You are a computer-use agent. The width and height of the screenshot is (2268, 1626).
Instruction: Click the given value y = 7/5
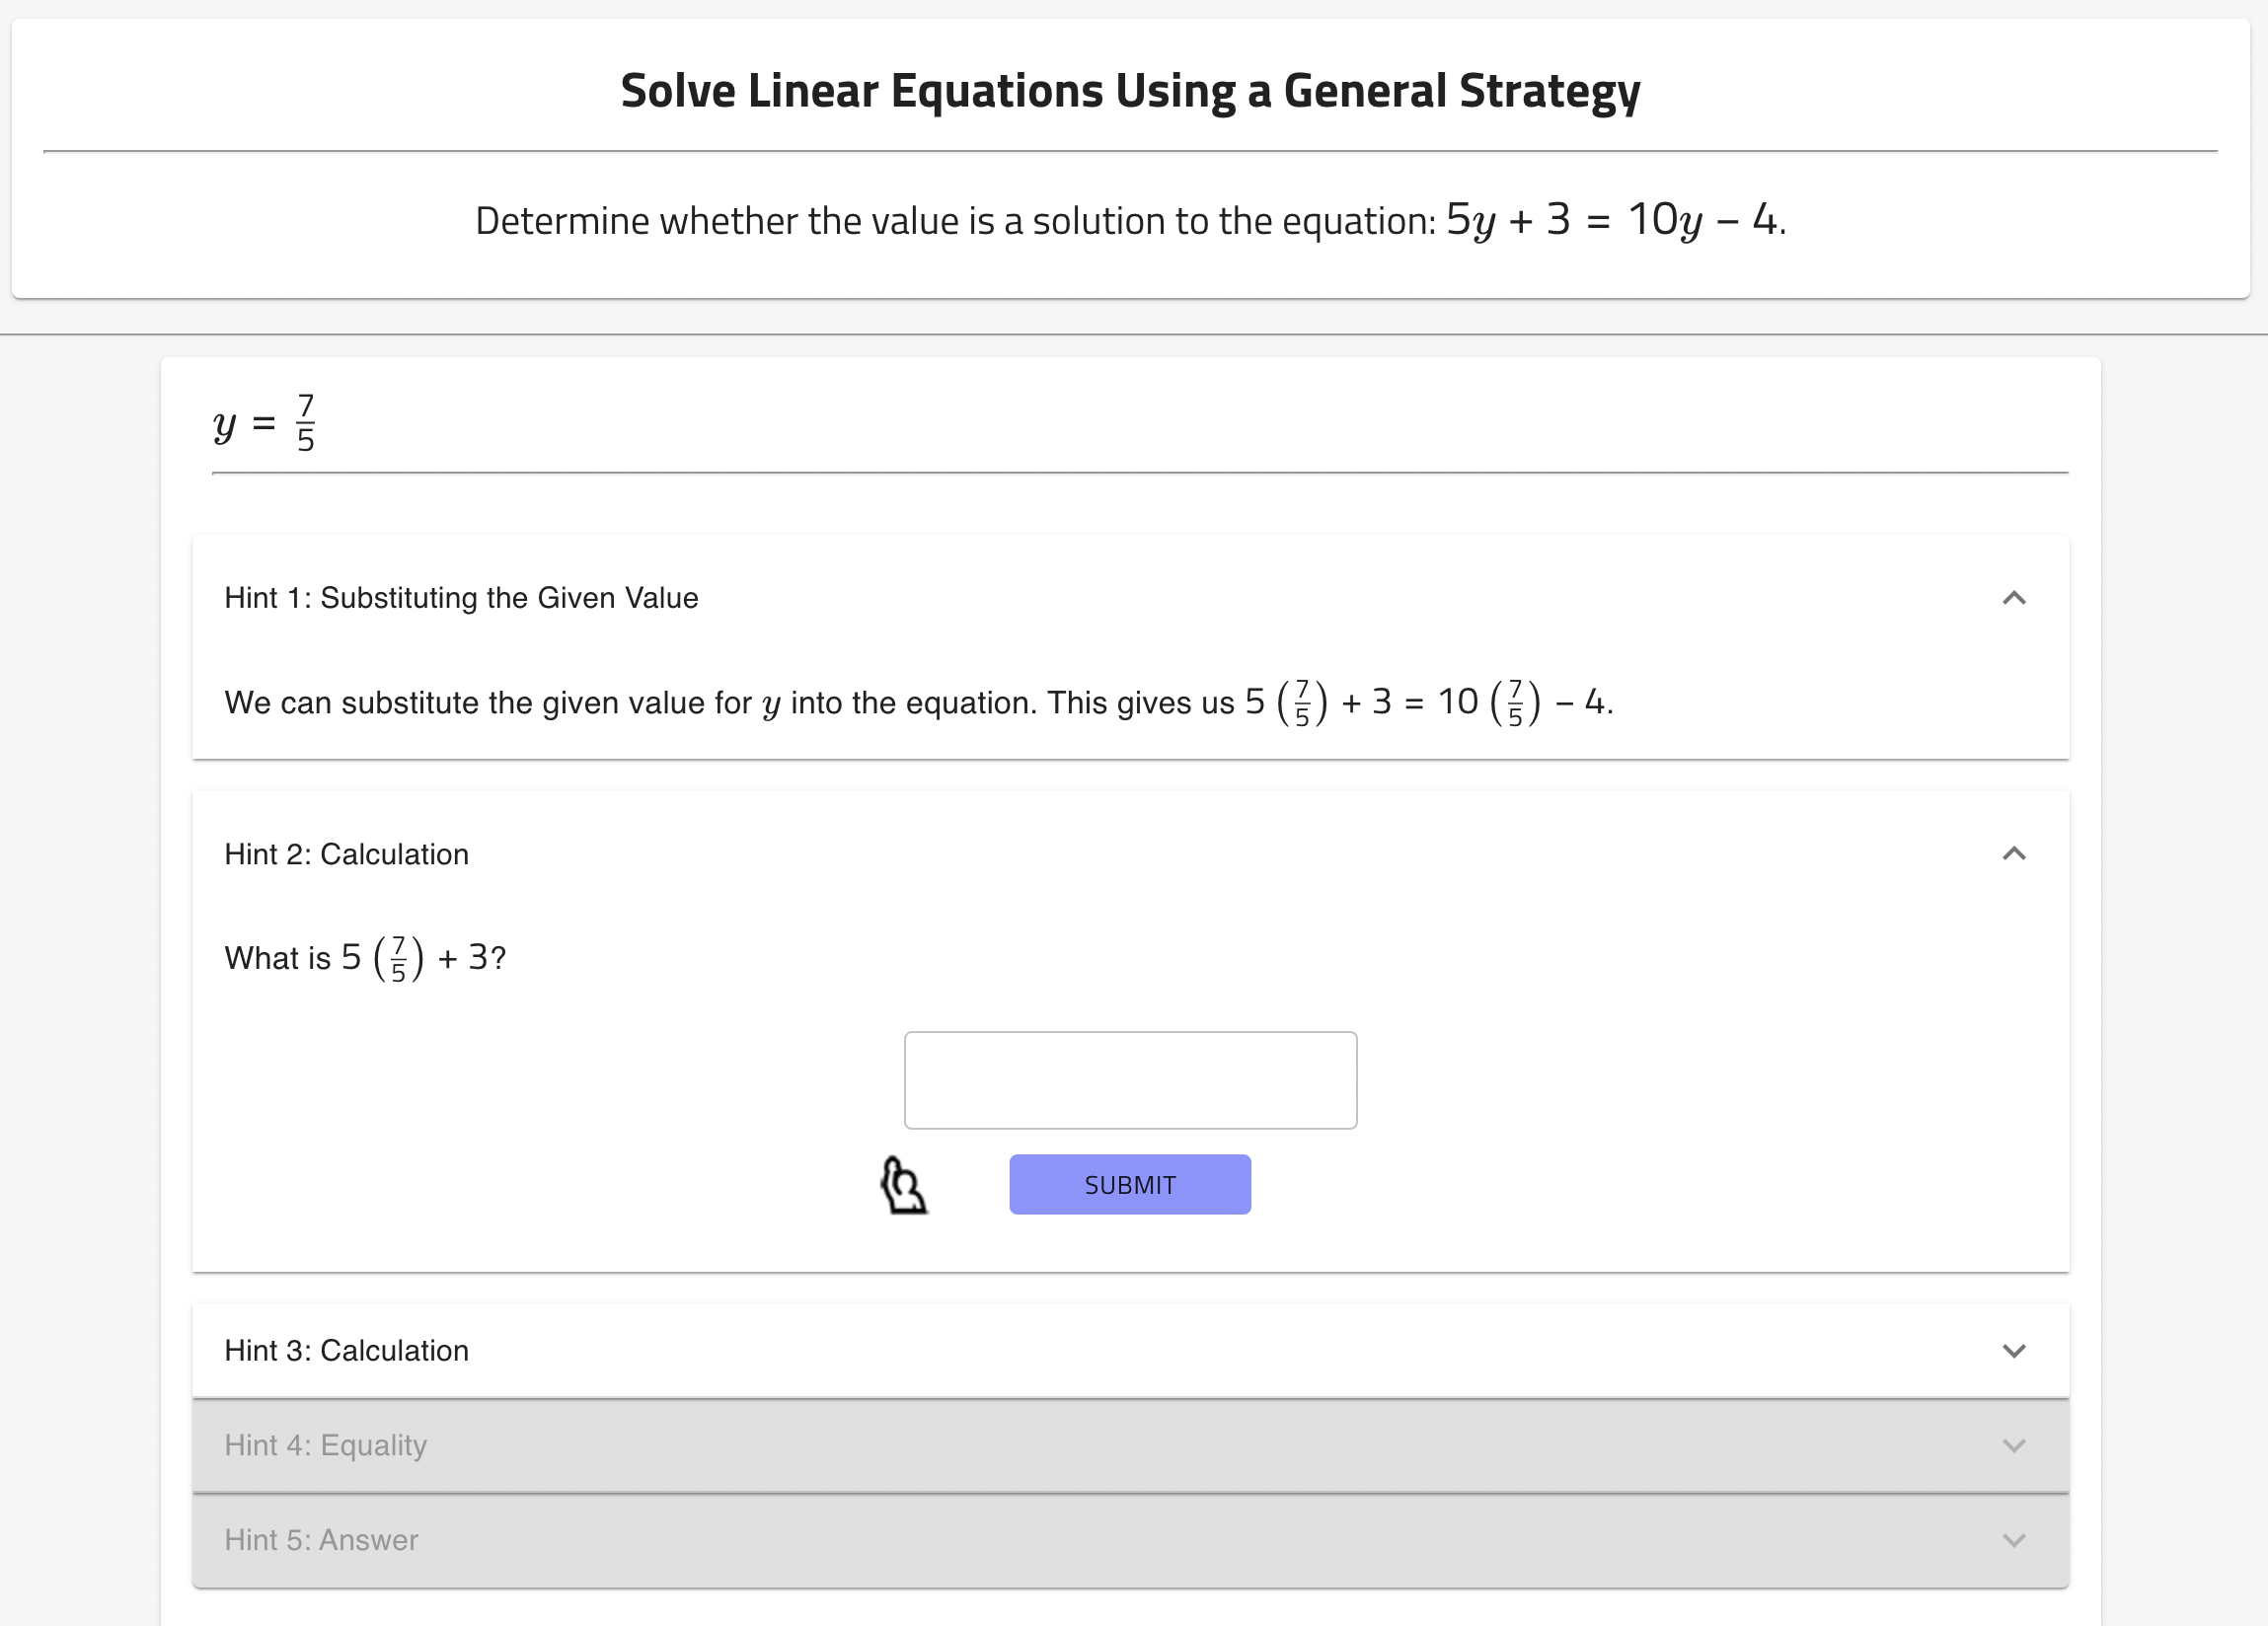pyautogui.click(x=265, y=423)
